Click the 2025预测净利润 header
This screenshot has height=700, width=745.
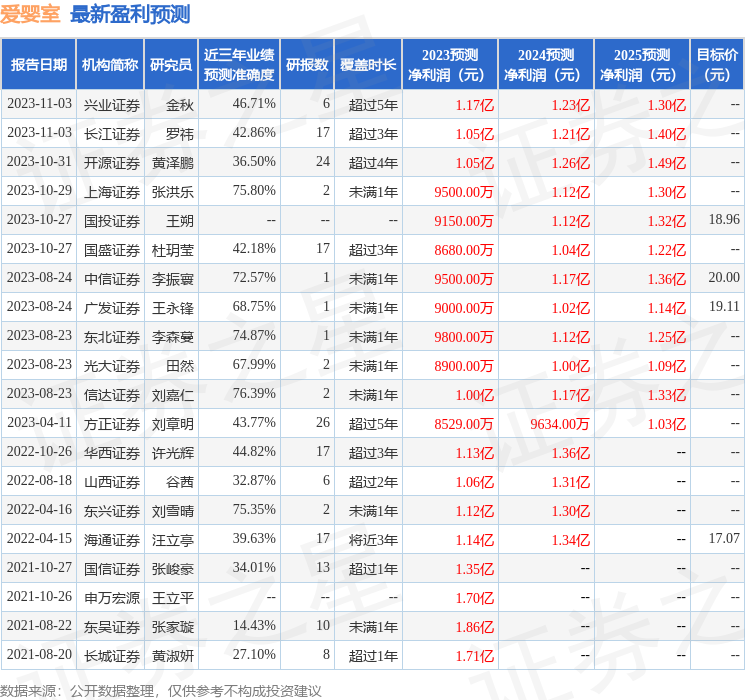[x=642, y=65]
